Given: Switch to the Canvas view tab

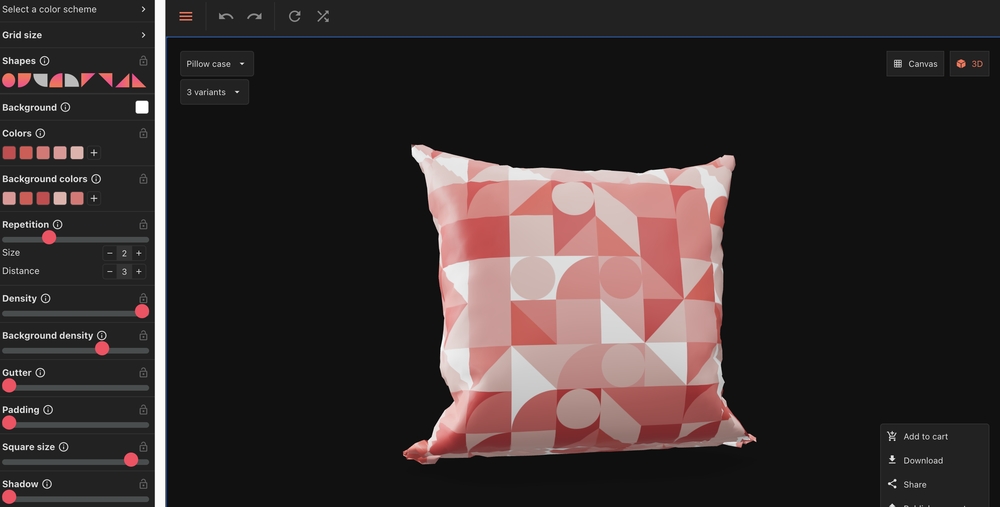Looking at the screenshot, I should [x=914, y=64].
